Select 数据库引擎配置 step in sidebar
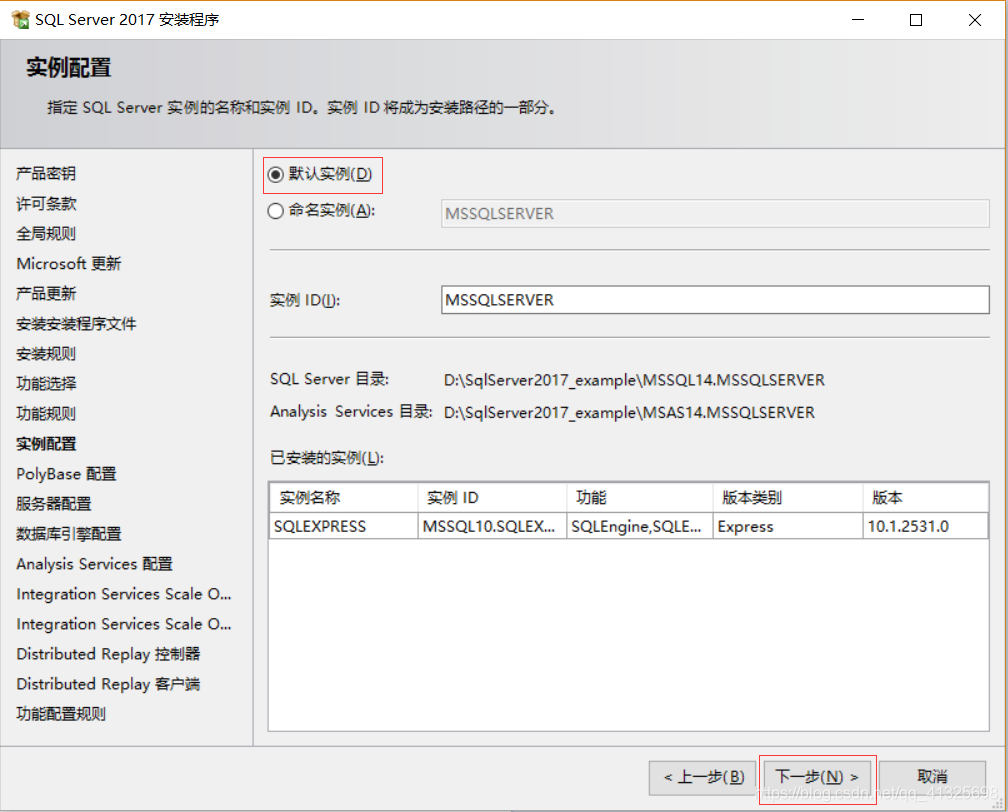This screenshot has width=1008, height=812. [x=69, y=534]
